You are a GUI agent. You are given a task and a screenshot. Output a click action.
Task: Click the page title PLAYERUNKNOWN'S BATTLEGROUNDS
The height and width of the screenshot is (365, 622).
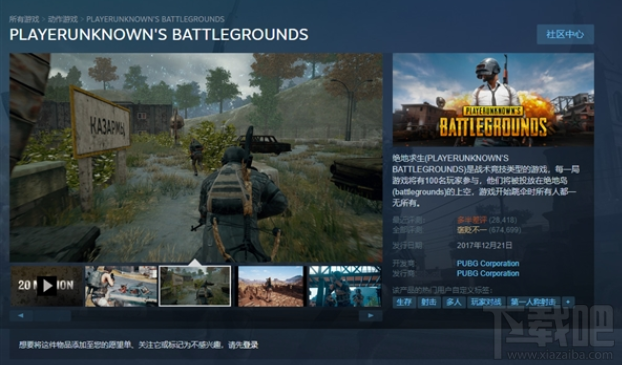point(159,35)
